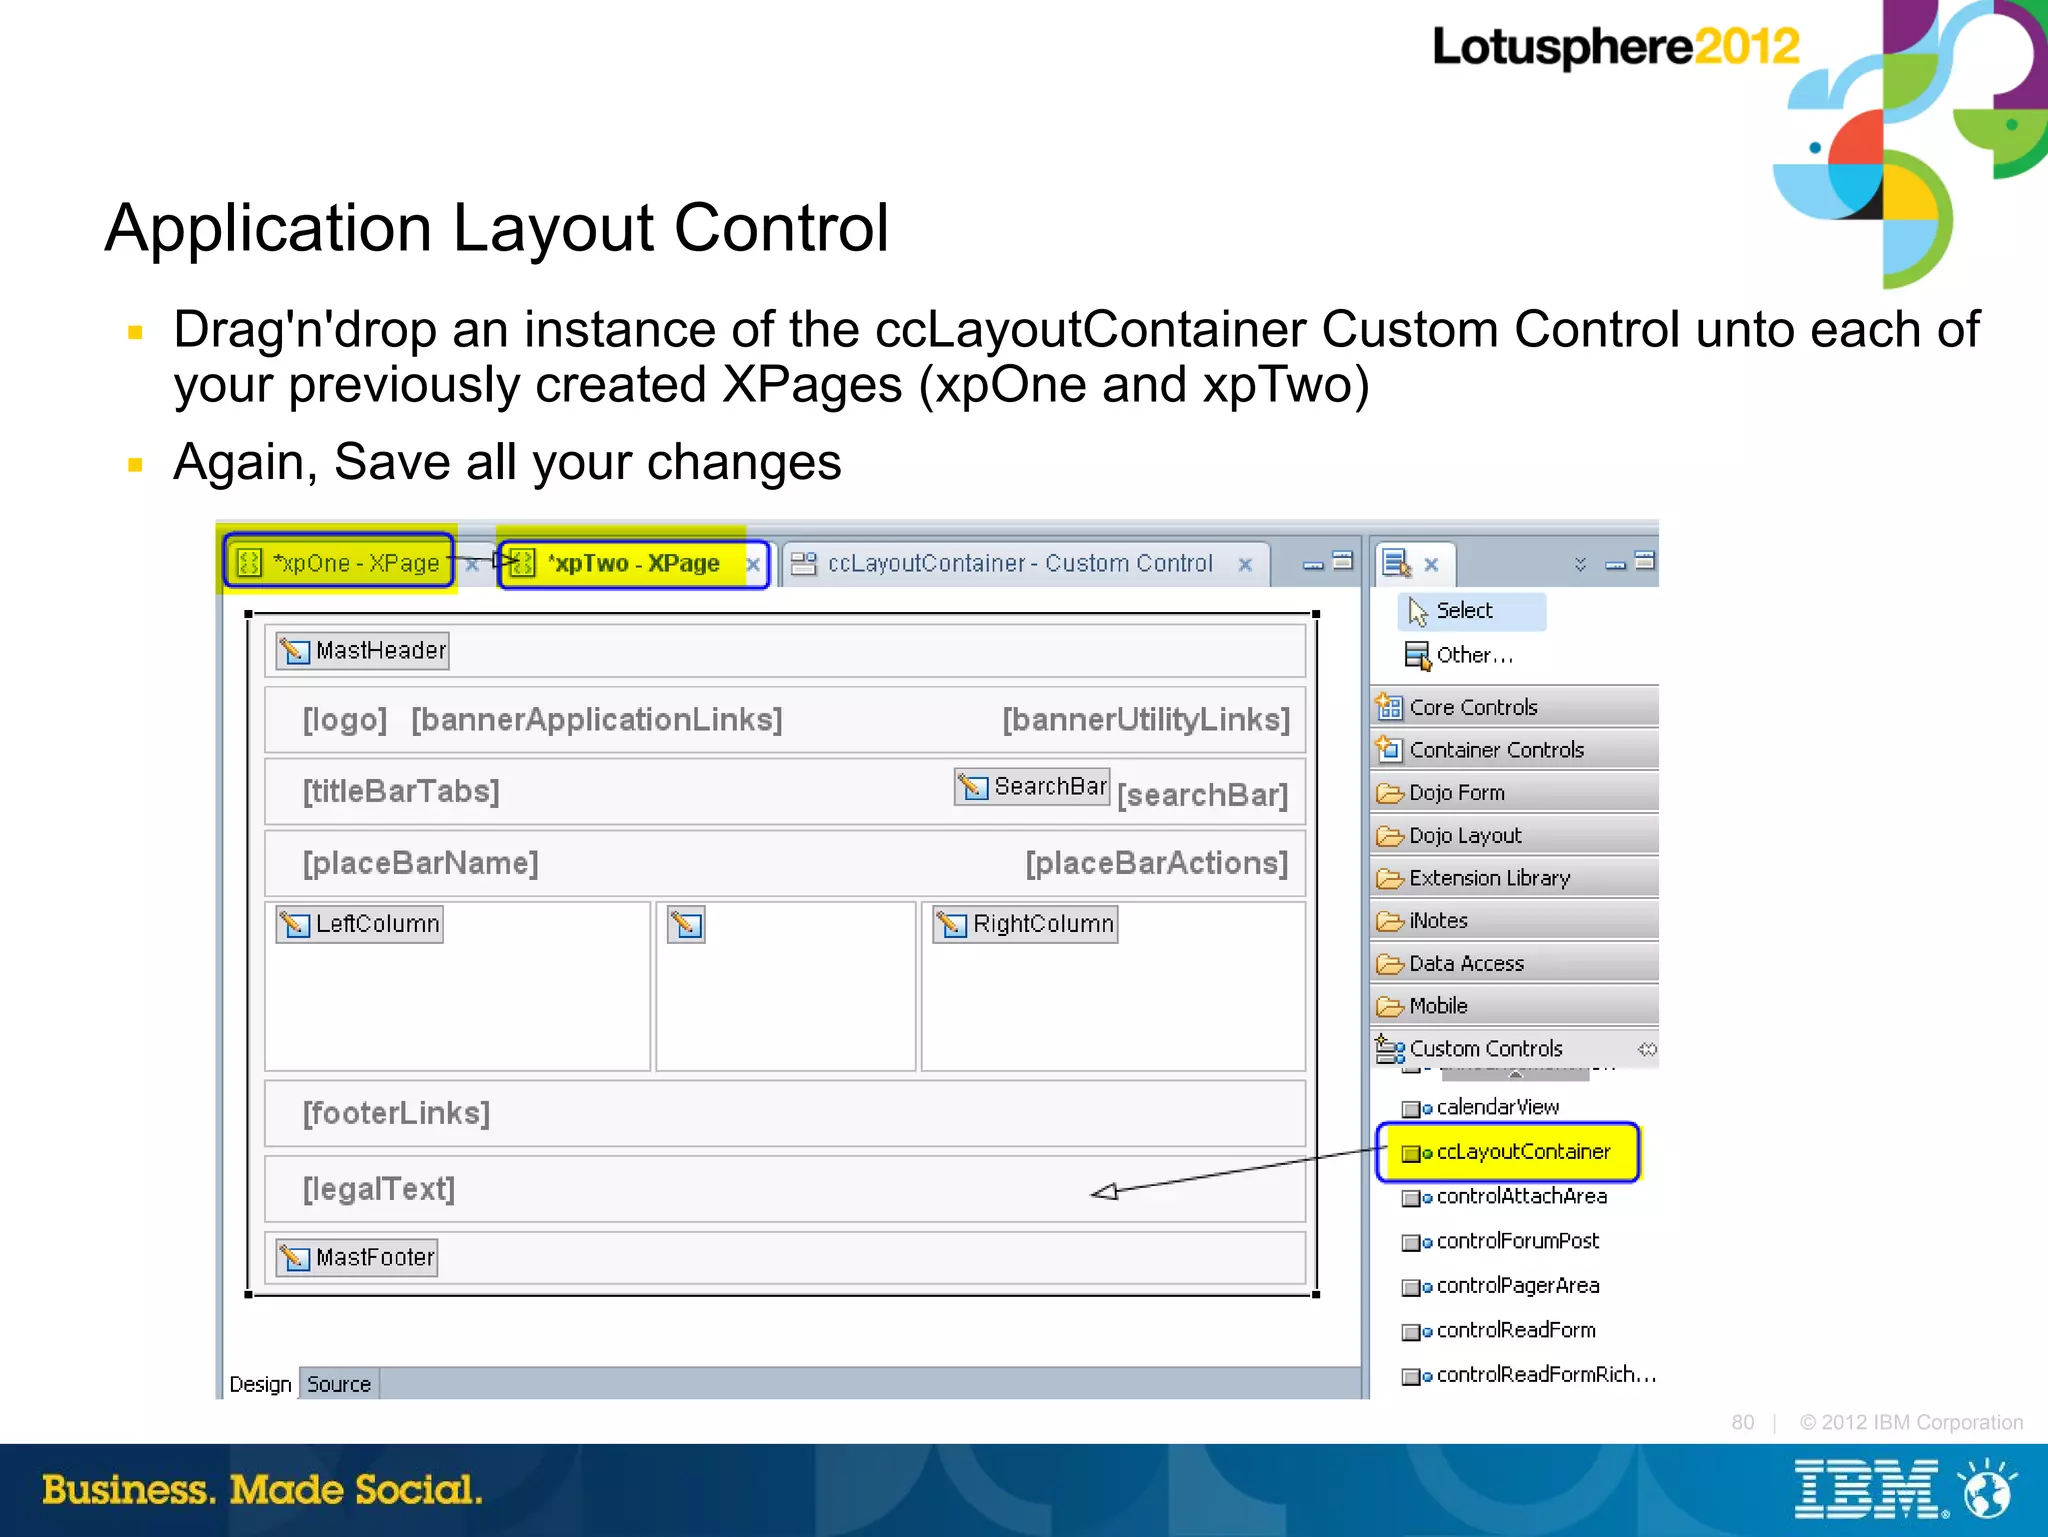Switch to the Source view tab

coord(338,1384)
